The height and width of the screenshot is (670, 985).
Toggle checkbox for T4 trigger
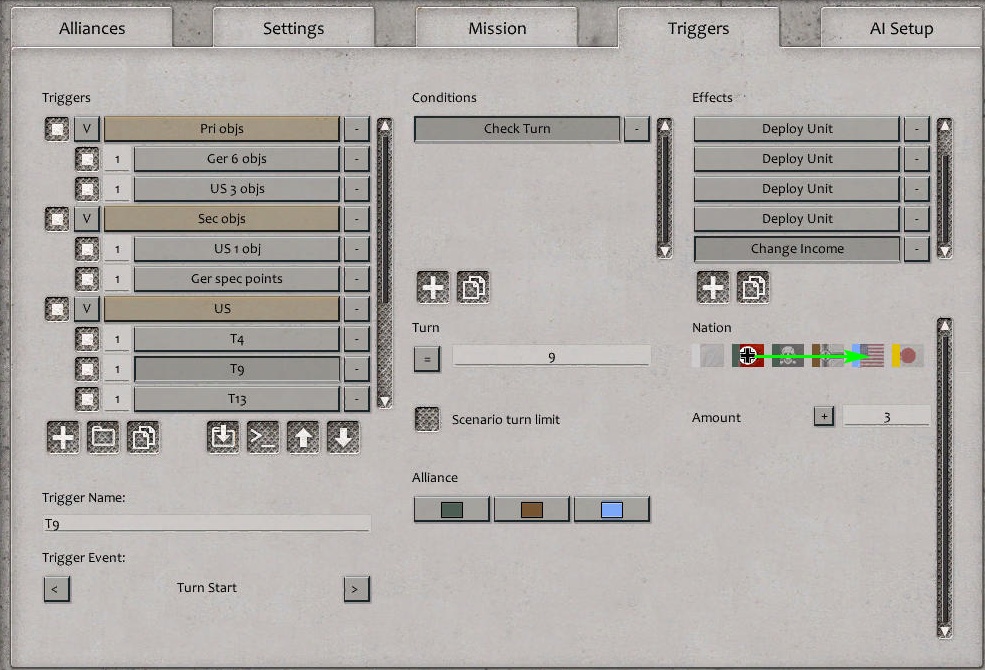pyautogui.click(x=87, y=339)
